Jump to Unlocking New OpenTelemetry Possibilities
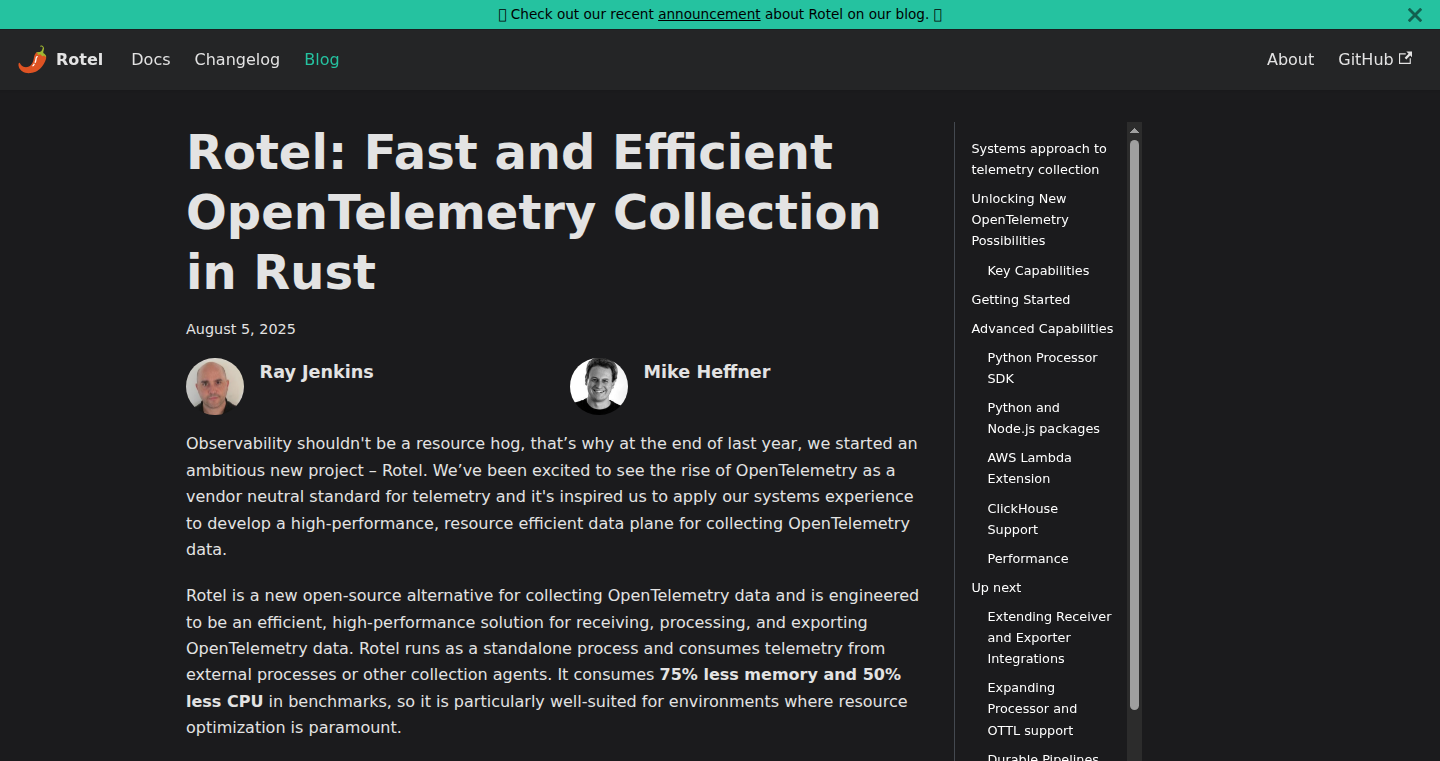1440x761 pixels. coord(1020,220)
